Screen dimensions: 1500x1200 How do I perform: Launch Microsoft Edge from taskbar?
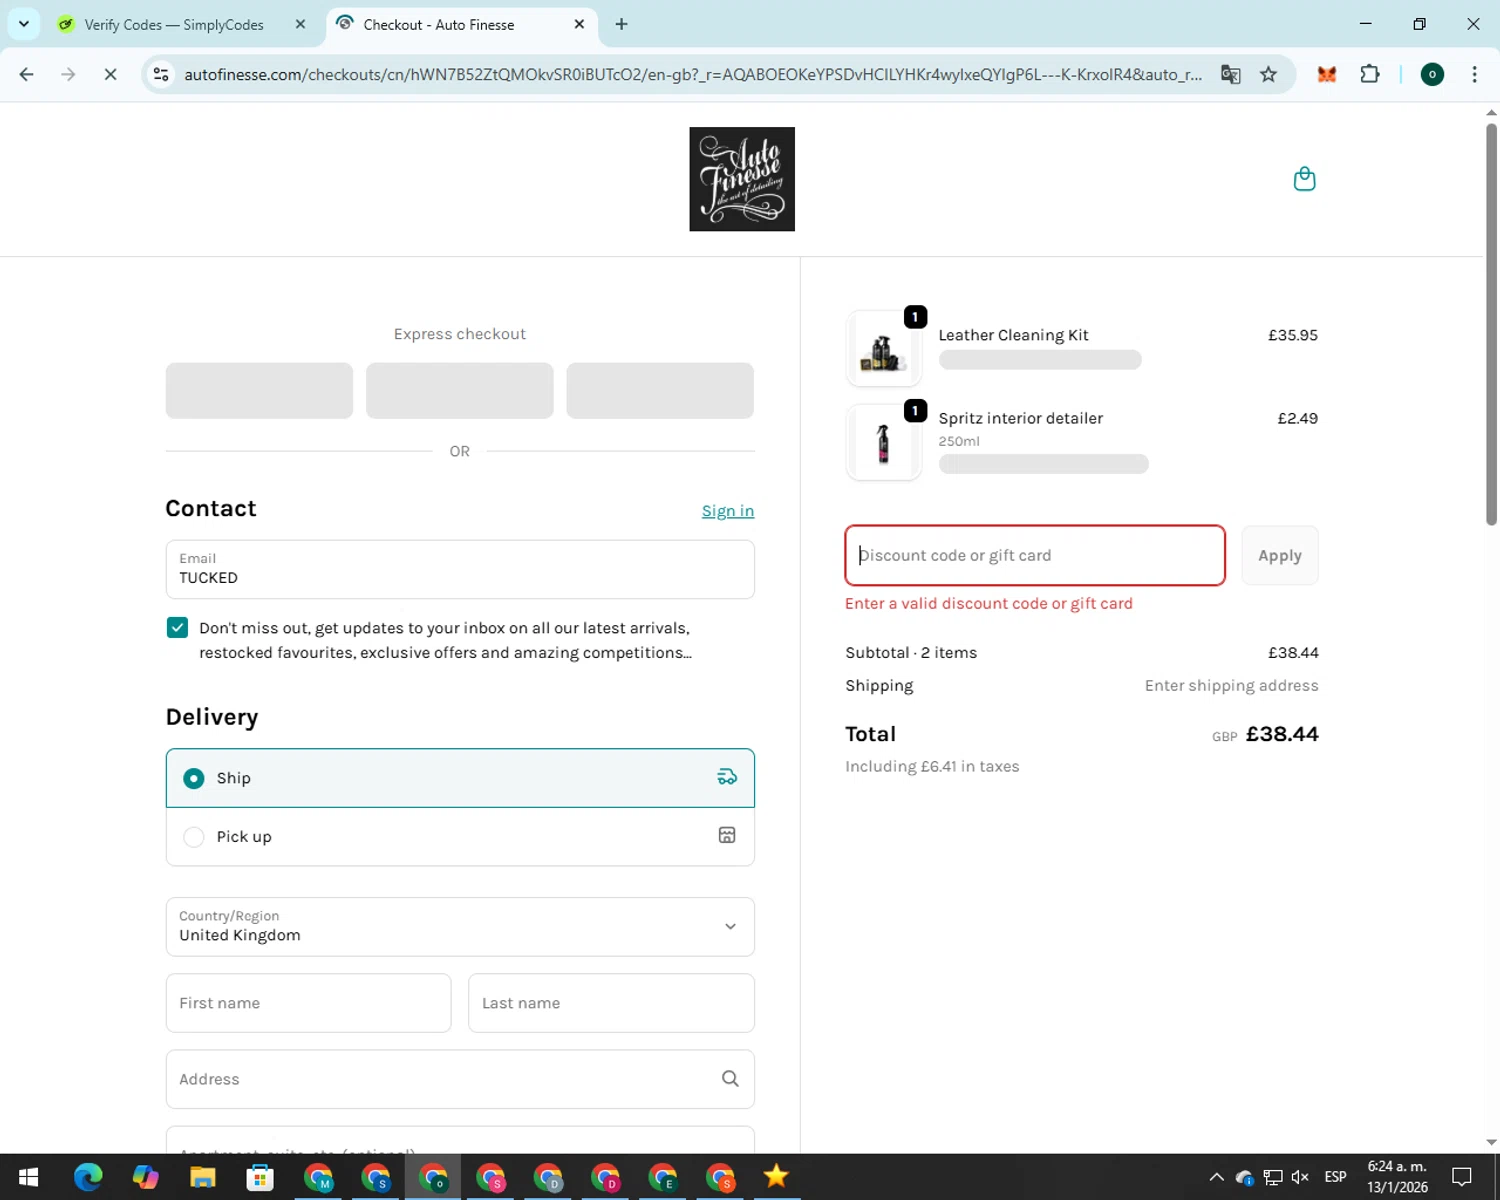pyautogui.click(x=88, y=1177)
